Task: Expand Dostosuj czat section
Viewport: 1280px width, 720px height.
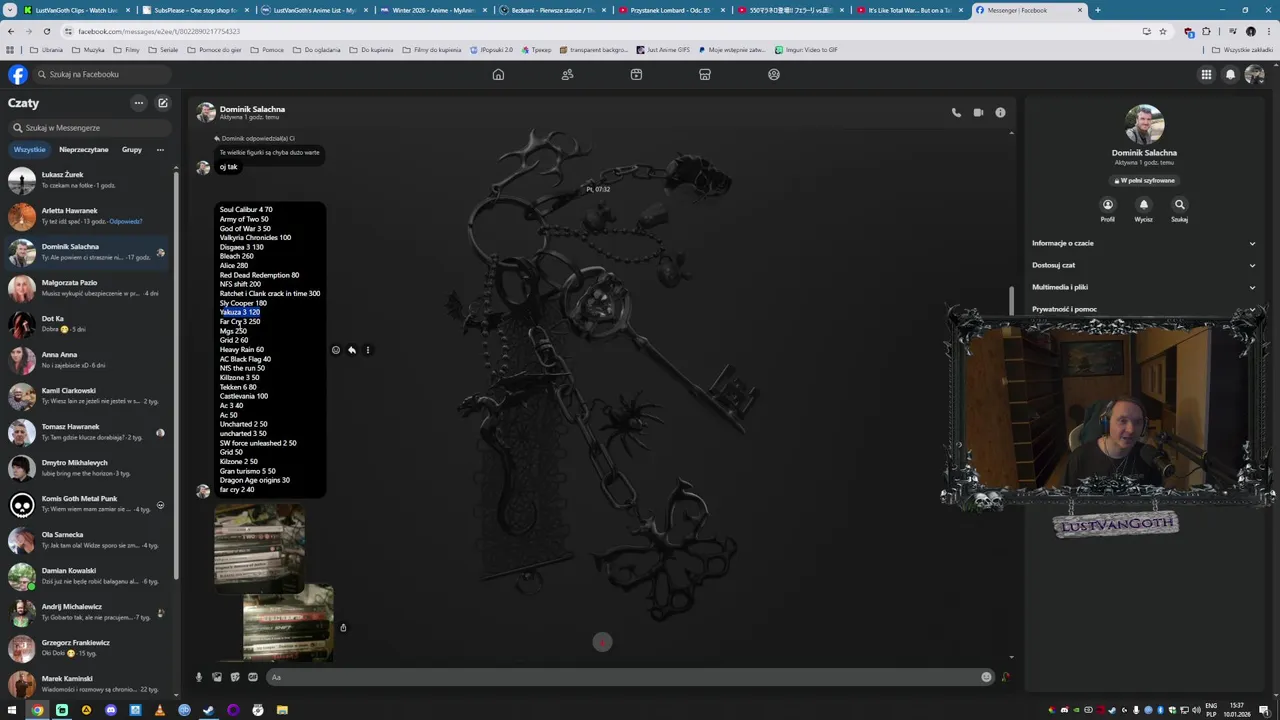Action: point(1144,265)
